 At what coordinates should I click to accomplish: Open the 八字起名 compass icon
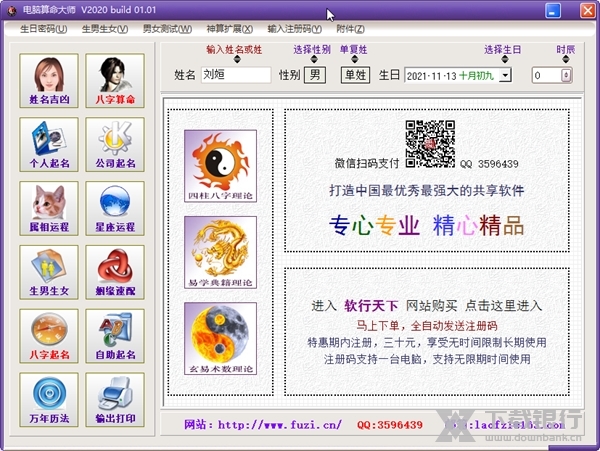pos(49,336)
